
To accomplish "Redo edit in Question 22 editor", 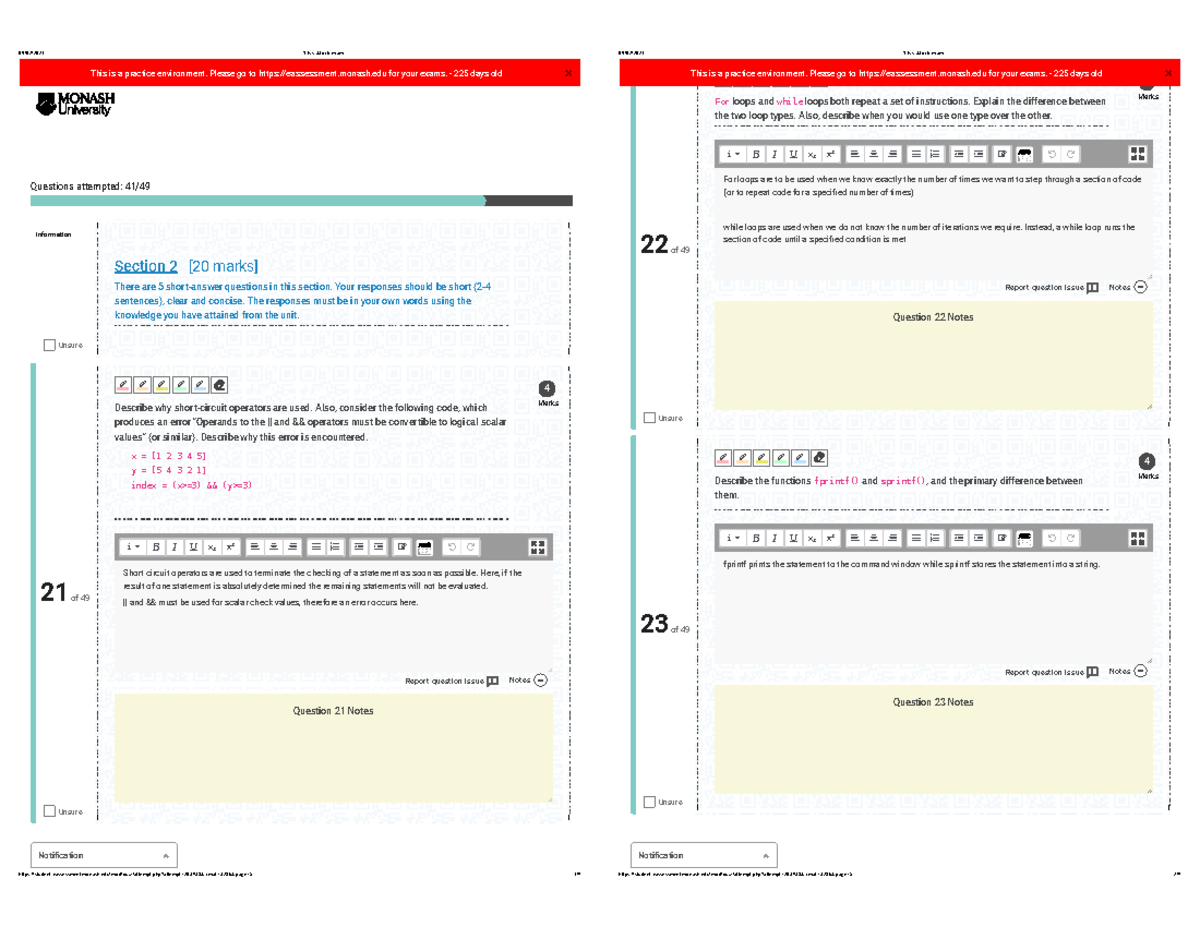I will (1071, 154).
